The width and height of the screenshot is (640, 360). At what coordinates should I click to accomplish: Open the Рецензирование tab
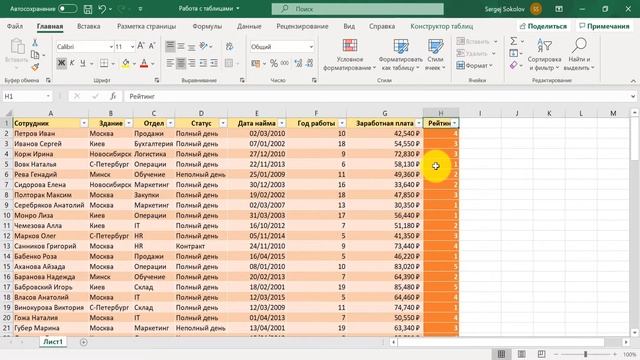(x=302, y=26)
